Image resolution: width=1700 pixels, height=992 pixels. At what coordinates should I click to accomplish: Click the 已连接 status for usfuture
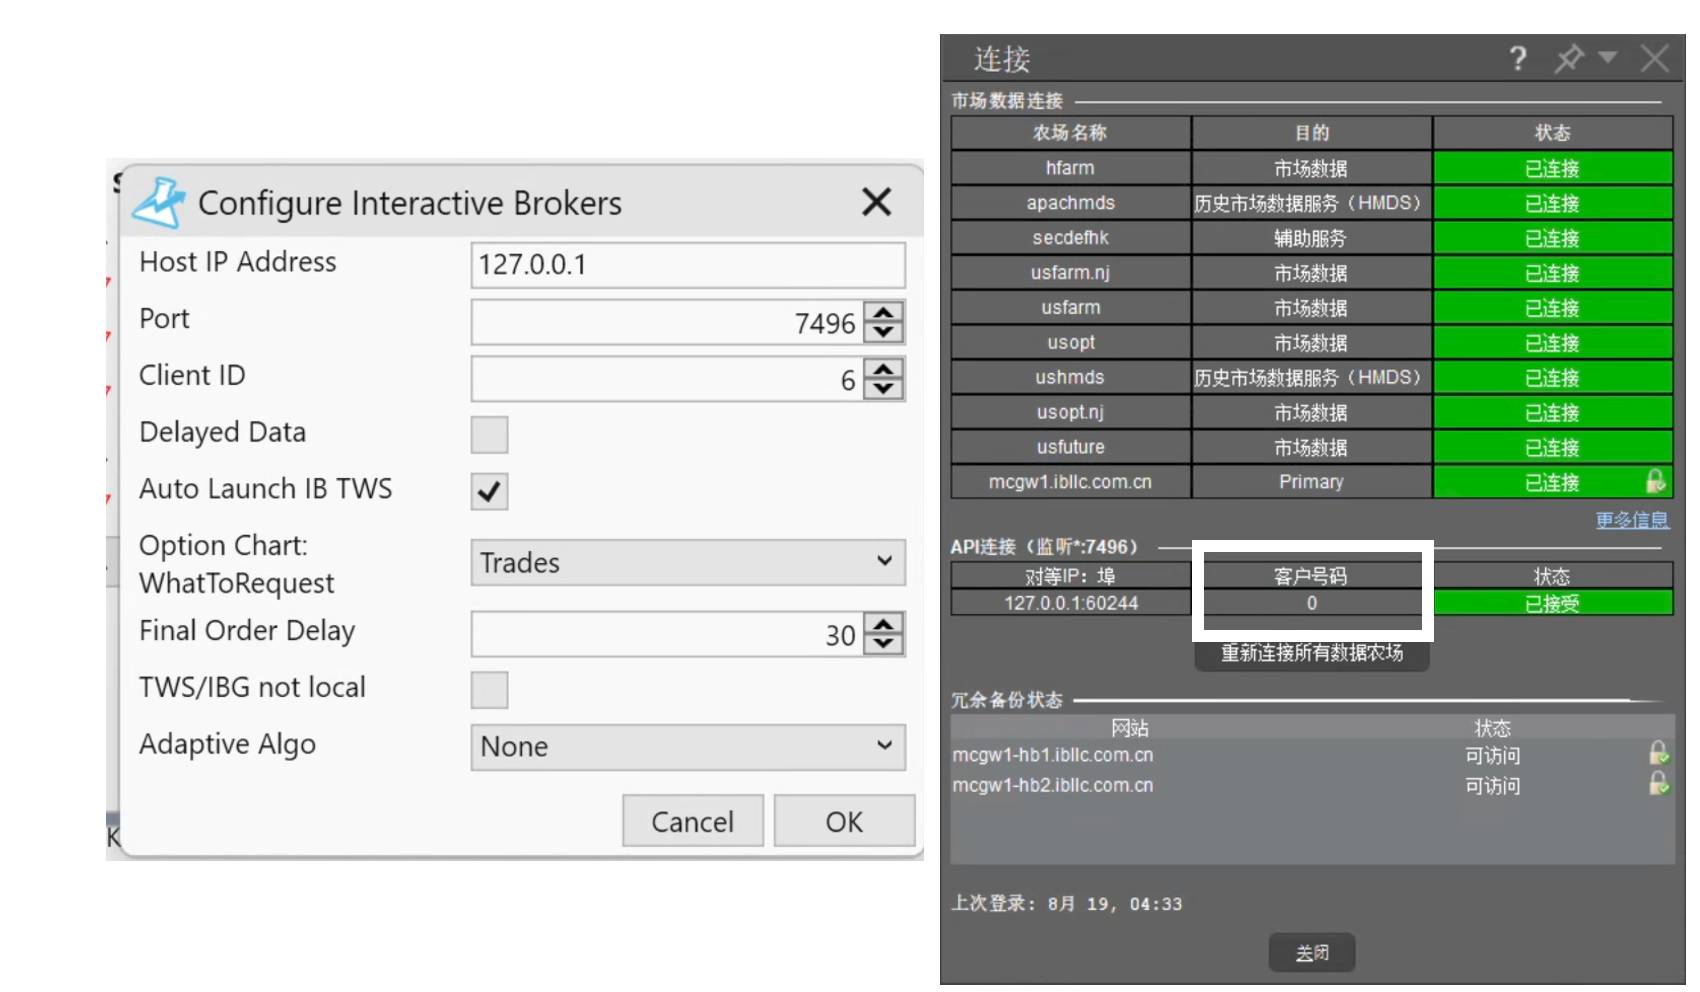tap(1553, 447)
